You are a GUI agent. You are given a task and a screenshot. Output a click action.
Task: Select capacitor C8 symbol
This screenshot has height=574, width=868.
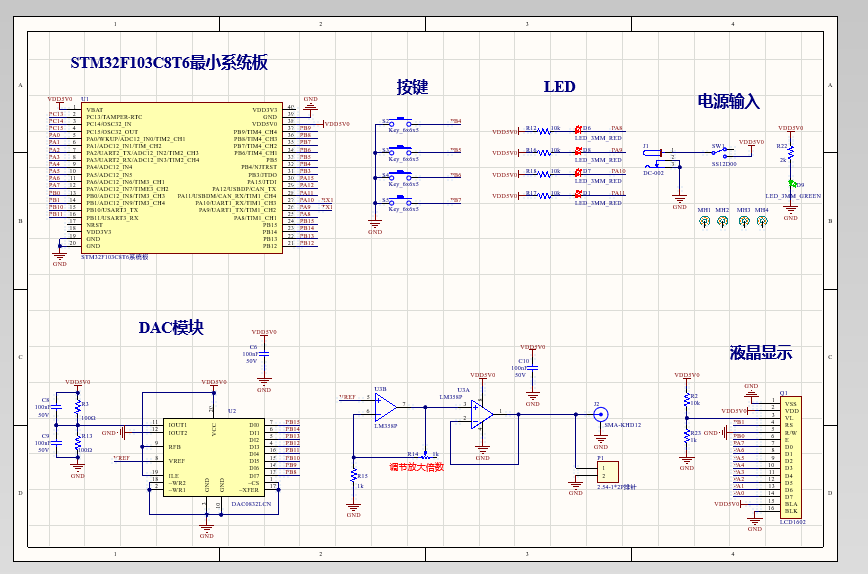click(x=56, y=407)
